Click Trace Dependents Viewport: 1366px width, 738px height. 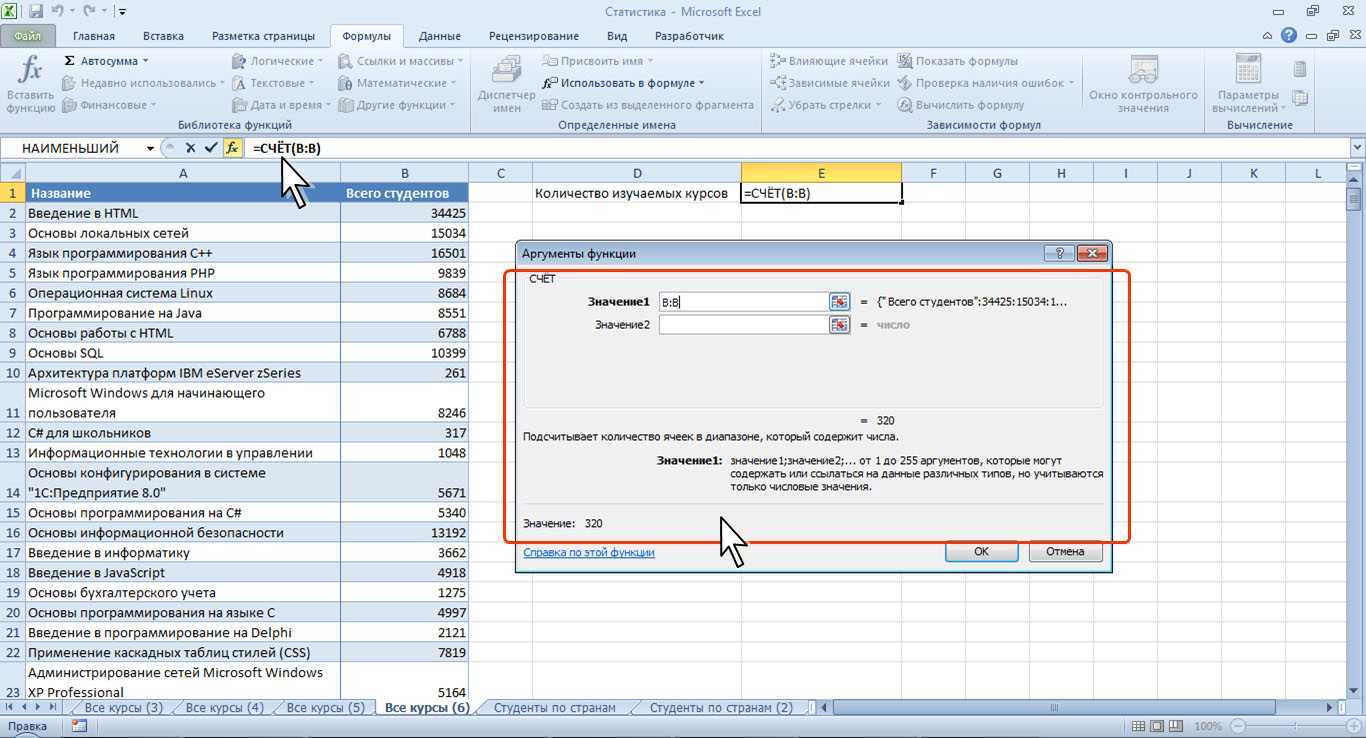[x=830, y=83]
